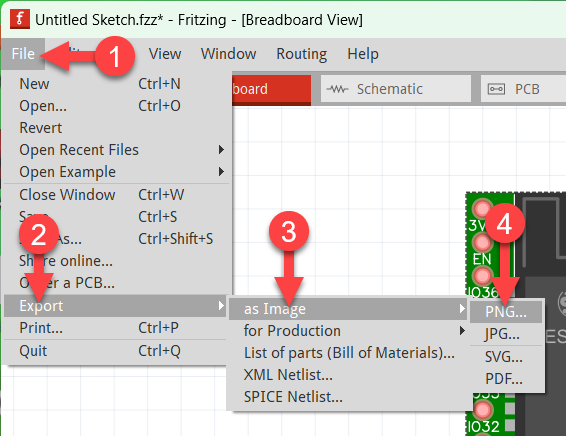Open the Window menu

(228, 54)
